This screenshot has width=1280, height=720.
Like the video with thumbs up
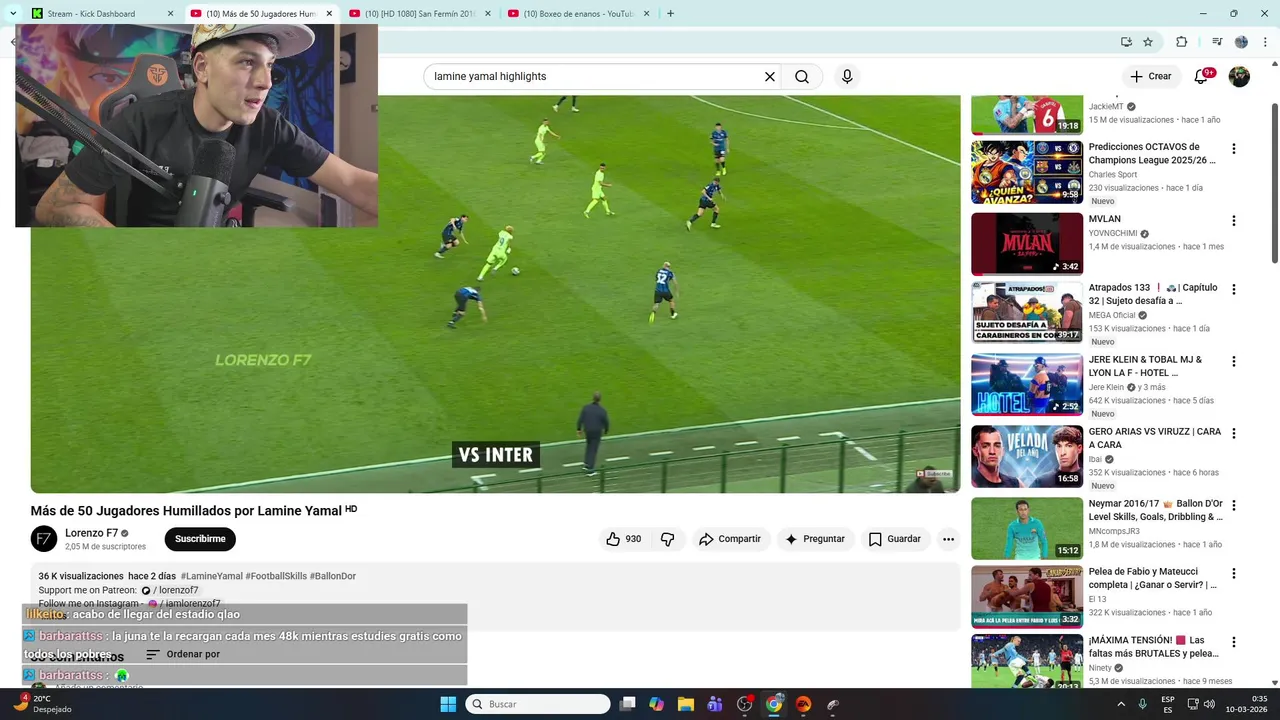pyautogui.click(x=623, y=539)
